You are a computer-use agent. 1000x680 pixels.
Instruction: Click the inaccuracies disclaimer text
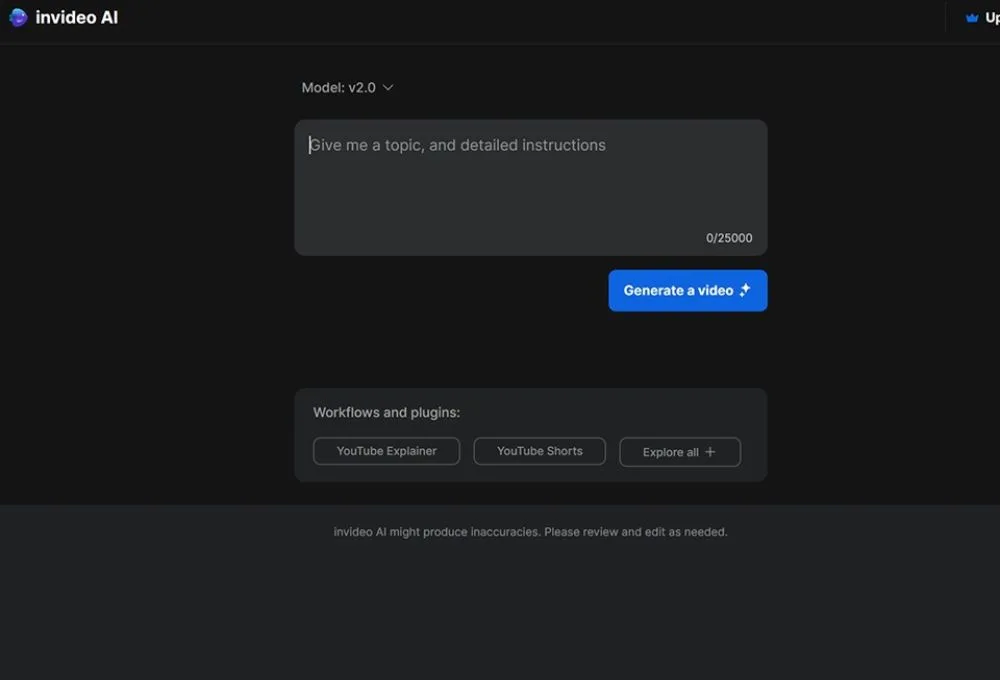tap(531, 532)
